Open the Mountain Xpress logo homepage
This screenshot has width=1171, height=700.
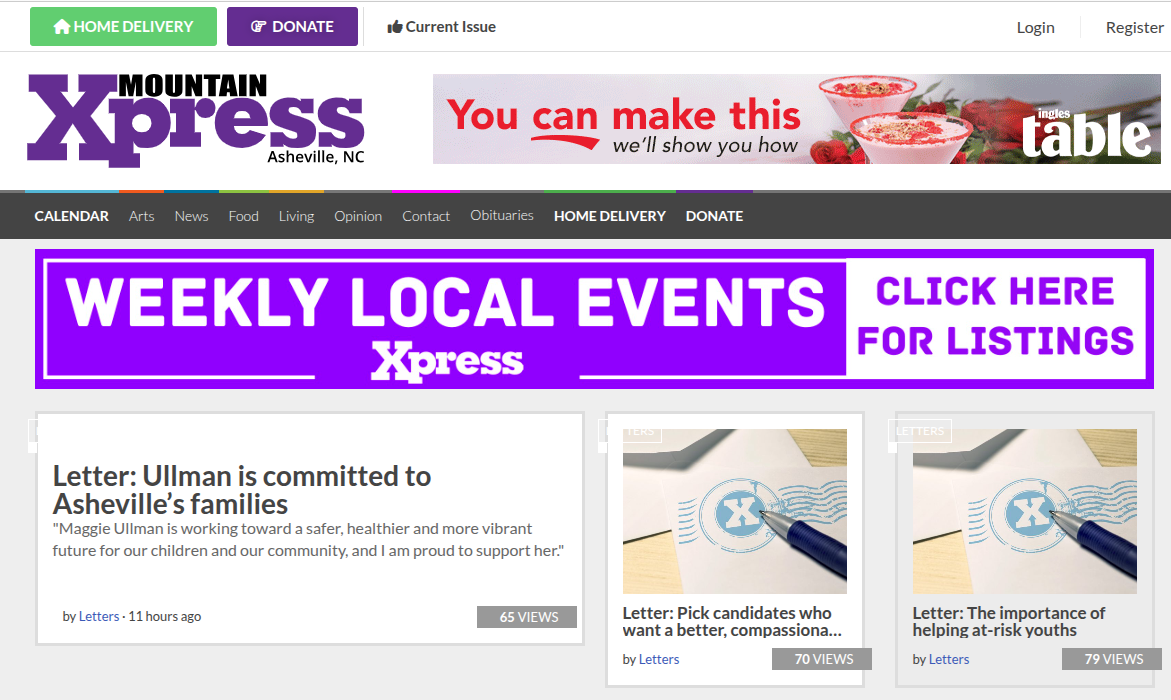click(196, 120)
